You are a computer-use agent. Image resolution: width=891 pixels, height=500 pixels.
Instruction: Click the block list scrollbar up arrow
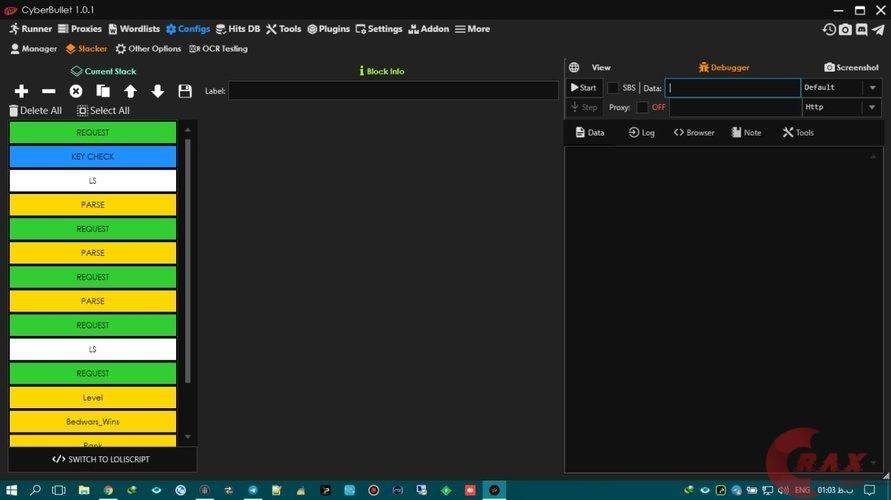pyautogui.click(x=188, y=130)
